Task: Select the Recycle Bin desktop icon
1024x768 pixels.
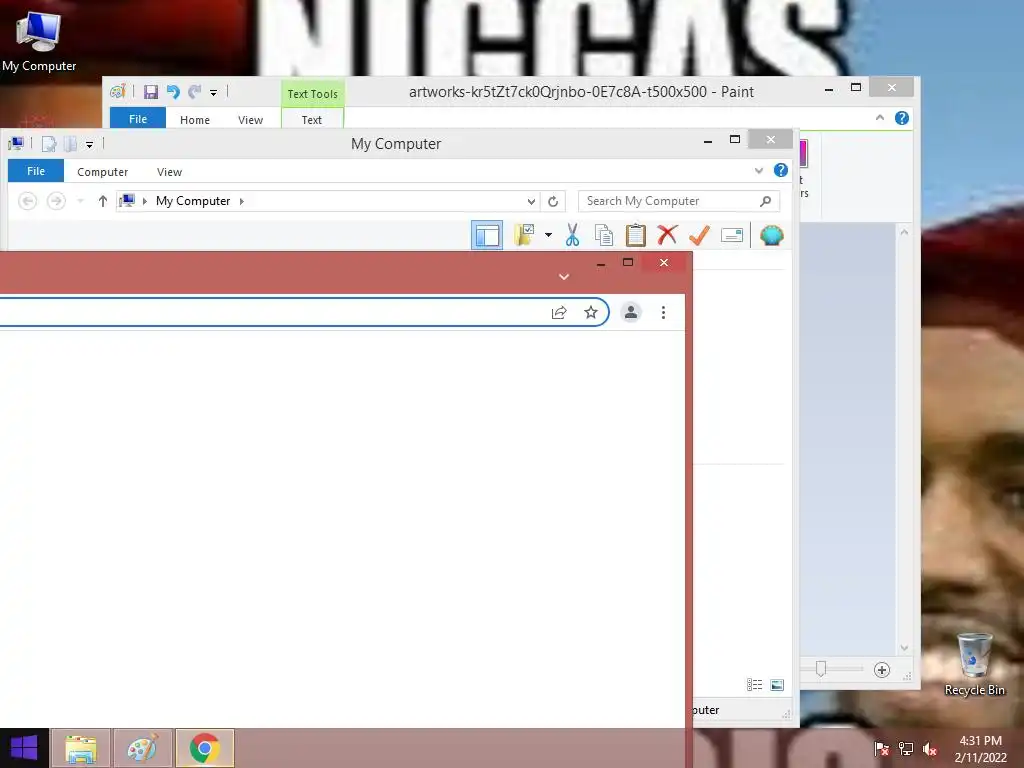Action: (x=974, y=664)
